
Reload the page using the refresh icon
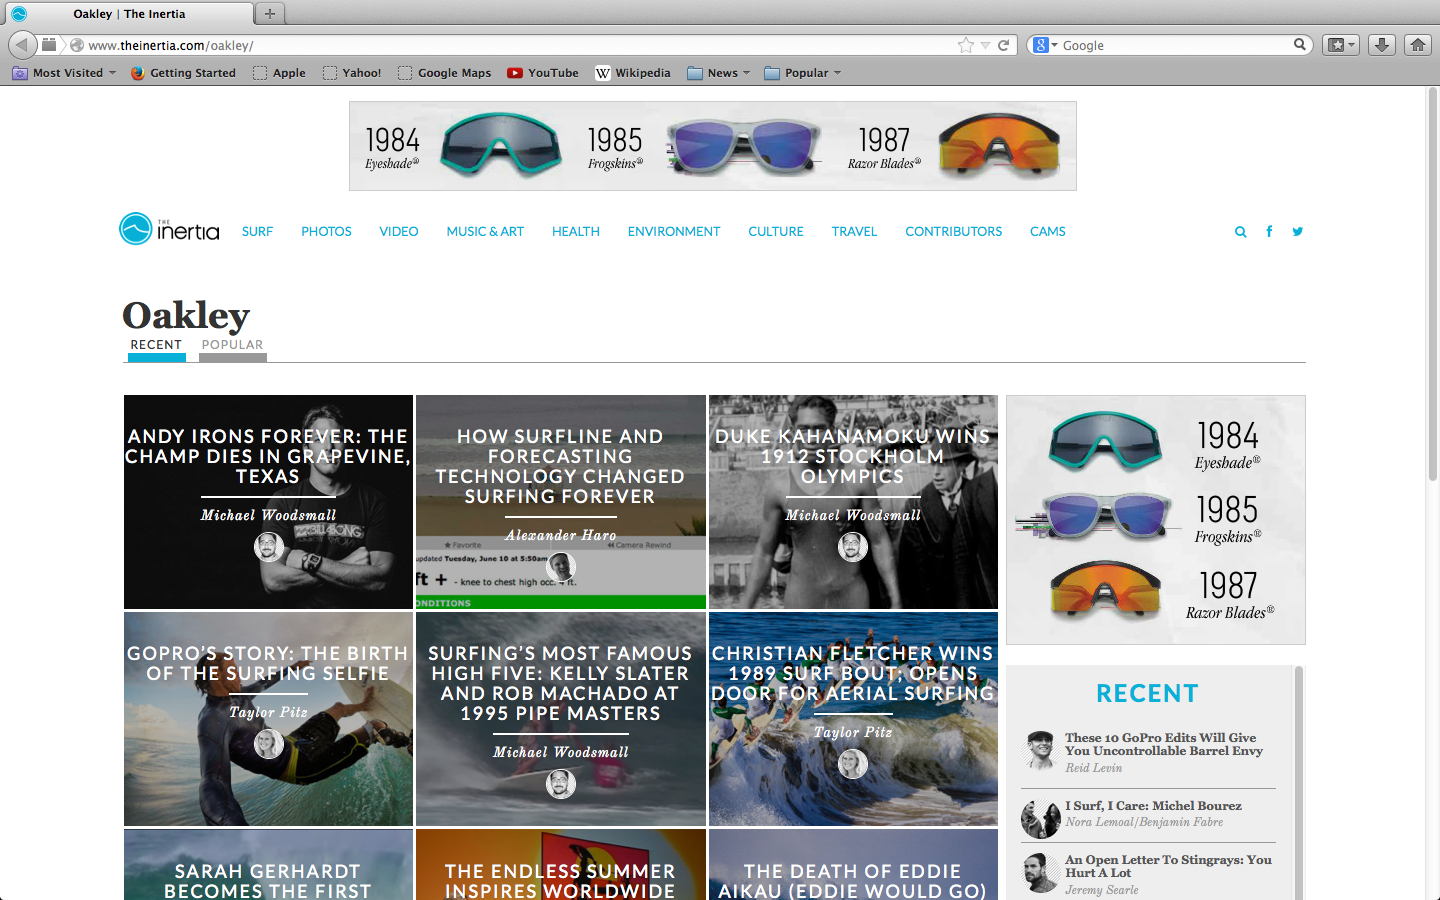[x=1003, y=45]
